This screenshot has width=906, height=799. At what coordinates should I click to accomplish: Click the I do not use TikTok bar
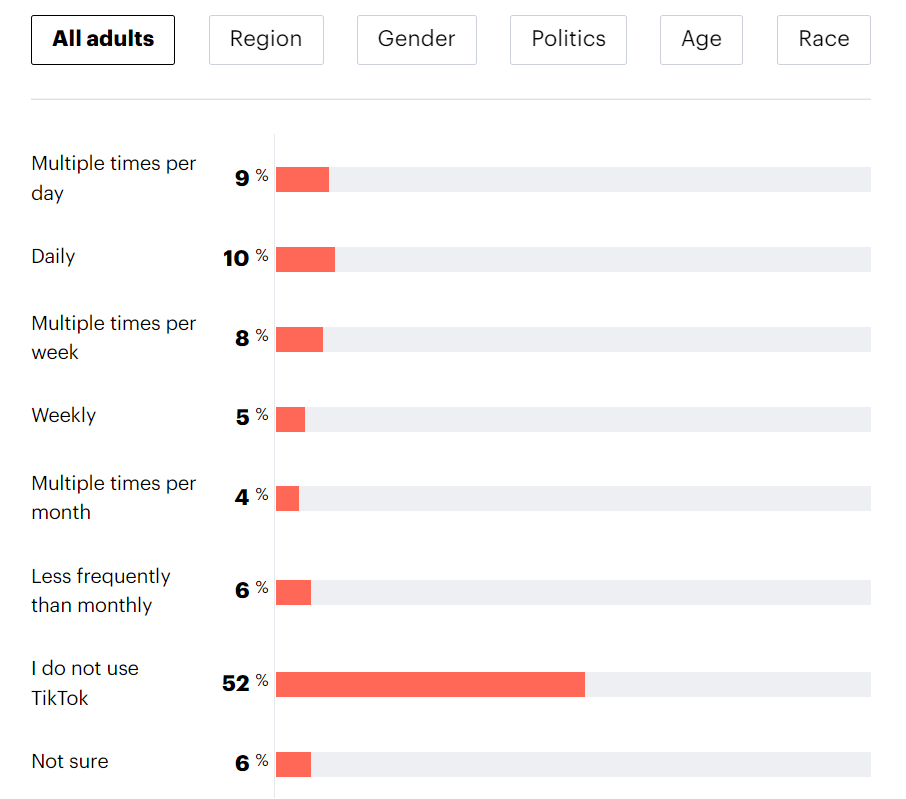point(430,684)
